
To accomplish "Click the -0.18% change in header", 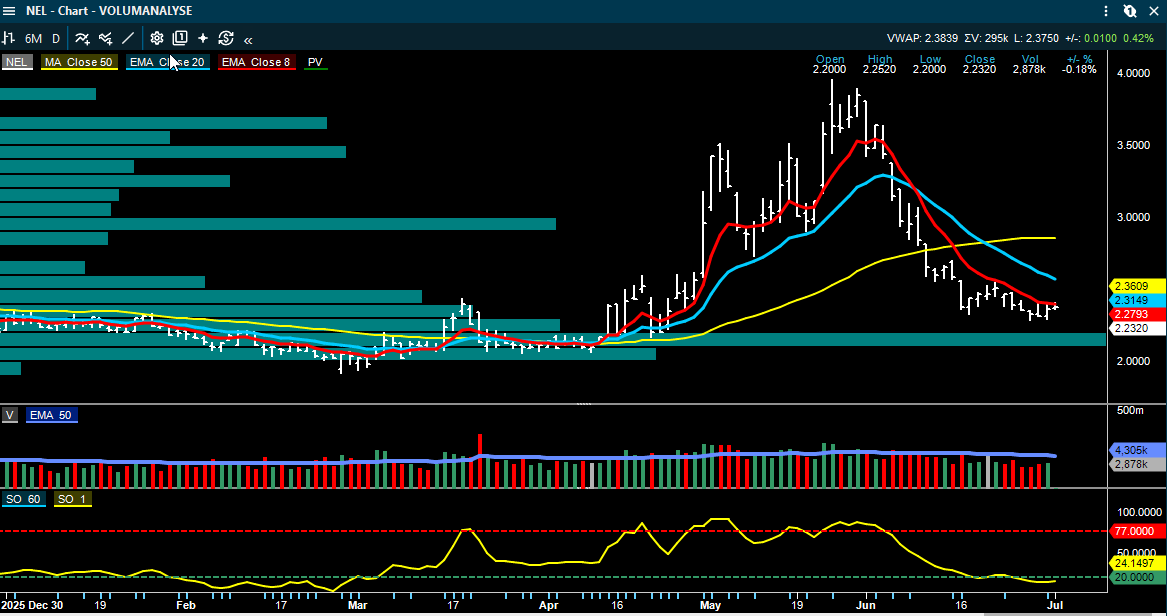I will point(1079,69).
